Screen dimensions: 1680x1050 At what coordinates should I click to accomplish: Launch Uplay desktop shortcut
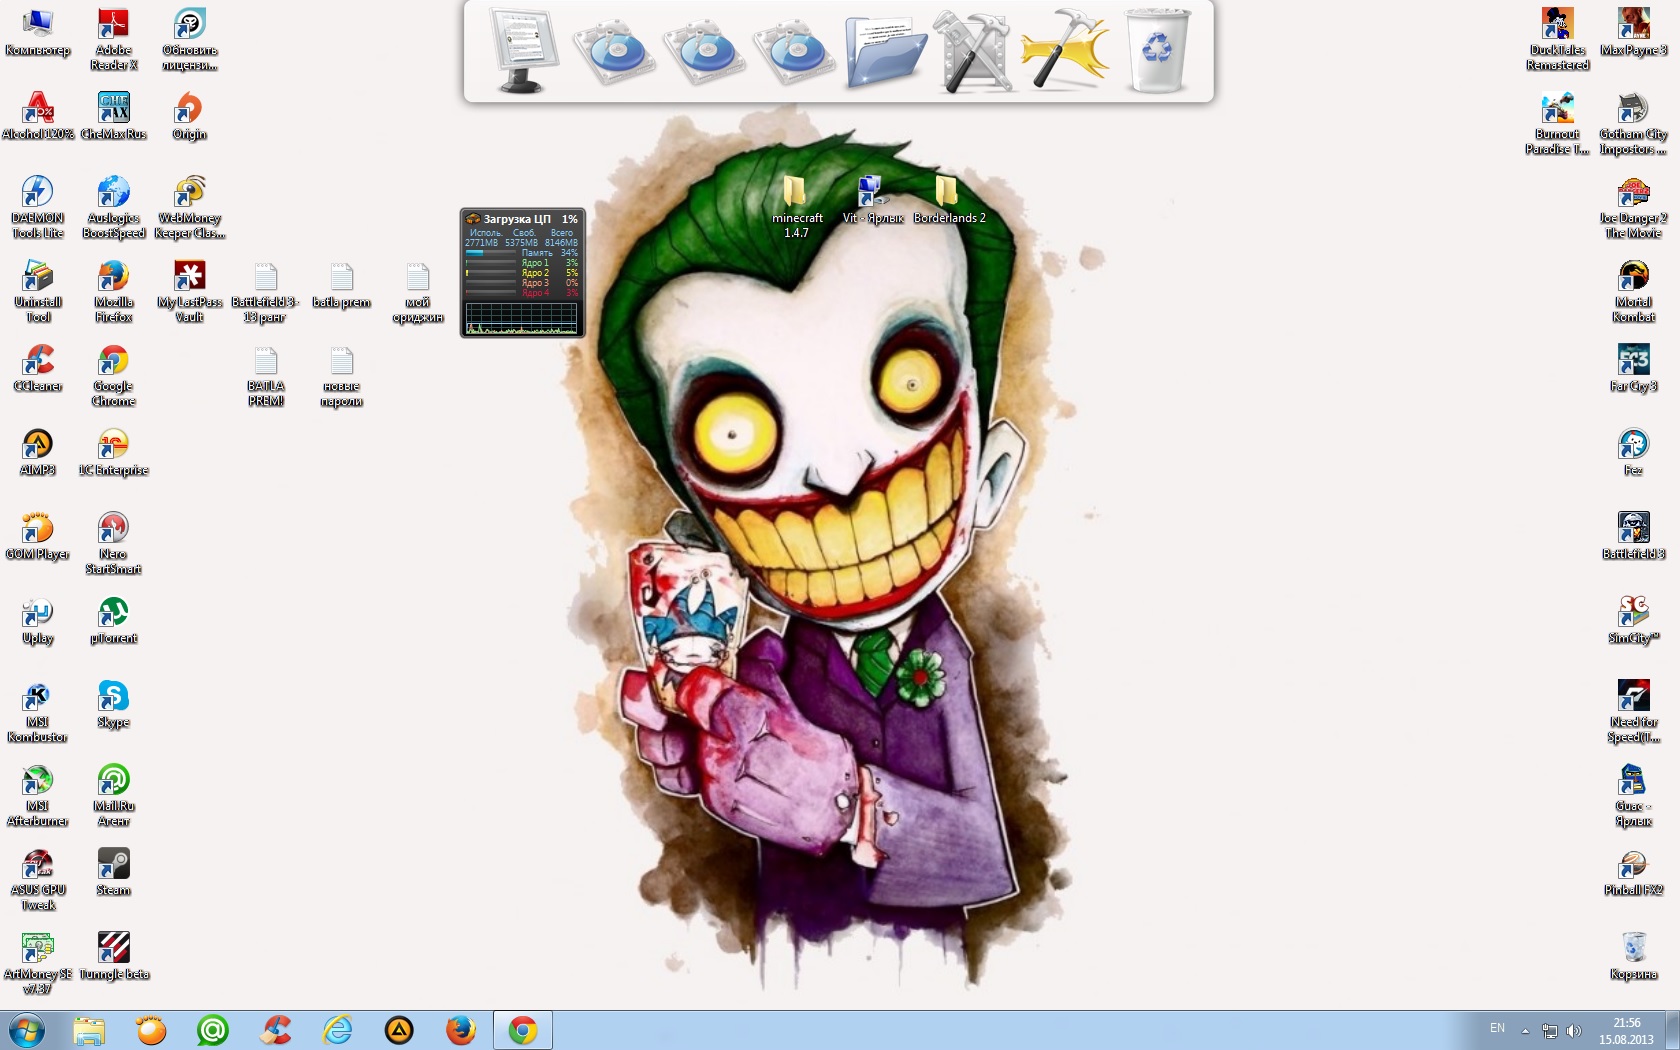(x=38, y=620)
